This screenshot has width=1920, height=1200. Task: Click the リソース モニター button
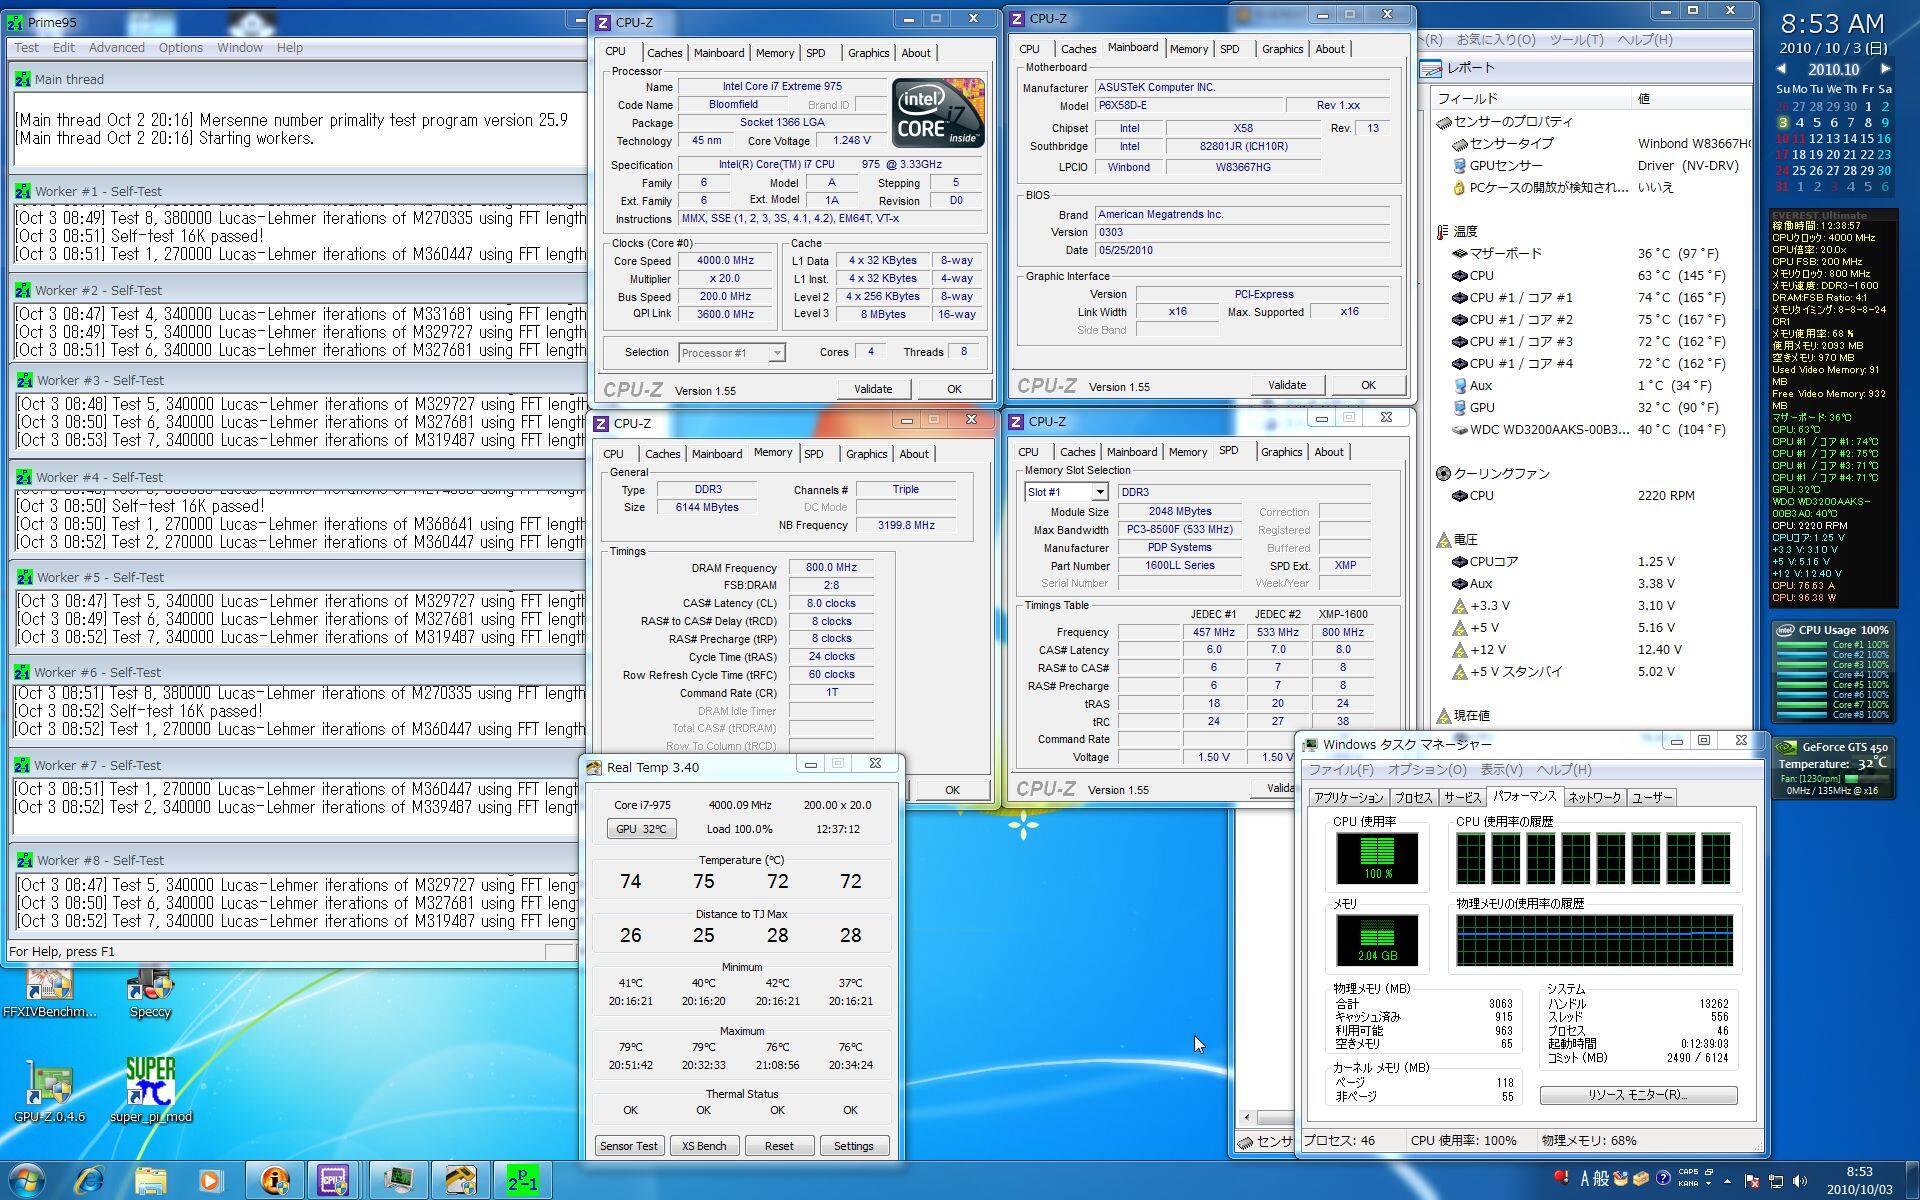click(x=1637, y=1095)
